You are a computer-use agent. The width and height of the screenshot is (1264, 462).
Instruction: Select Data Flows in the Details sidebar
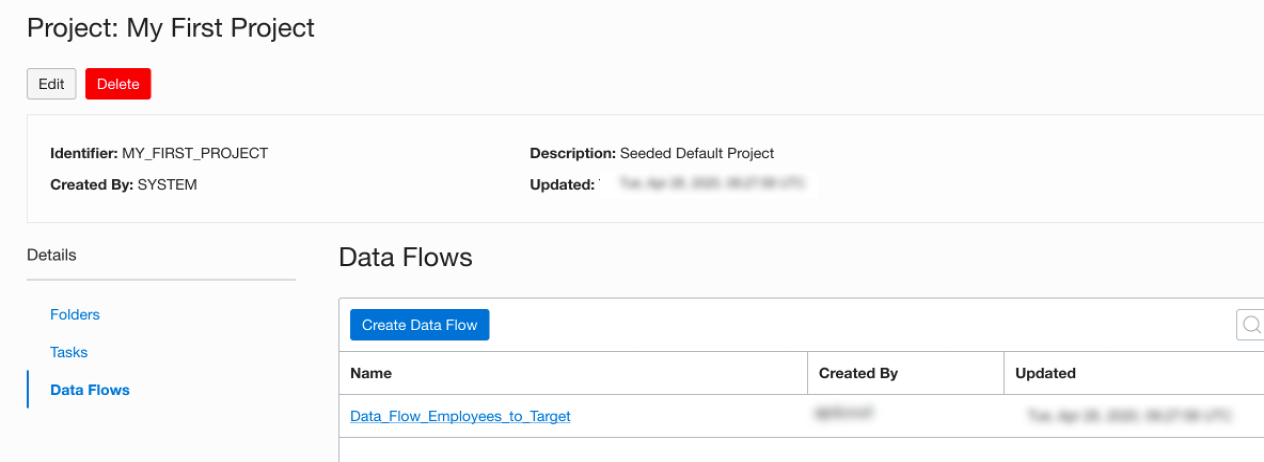[x=90, y=390]
